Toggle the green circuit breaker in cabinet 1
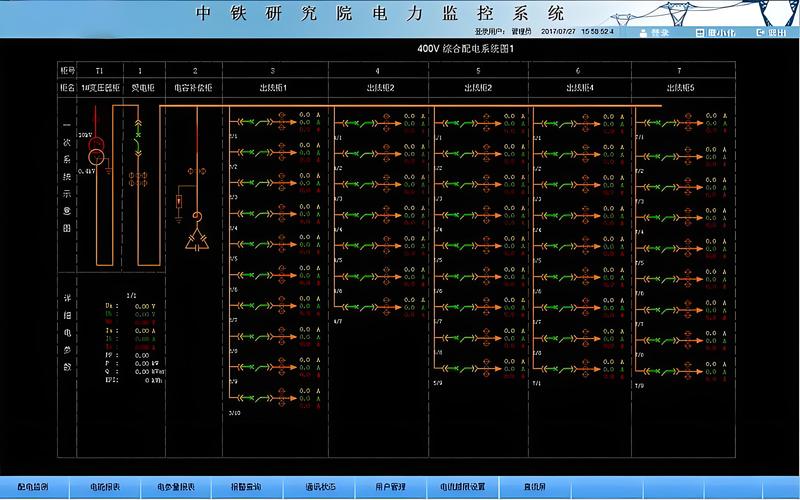 pos(139,133)
